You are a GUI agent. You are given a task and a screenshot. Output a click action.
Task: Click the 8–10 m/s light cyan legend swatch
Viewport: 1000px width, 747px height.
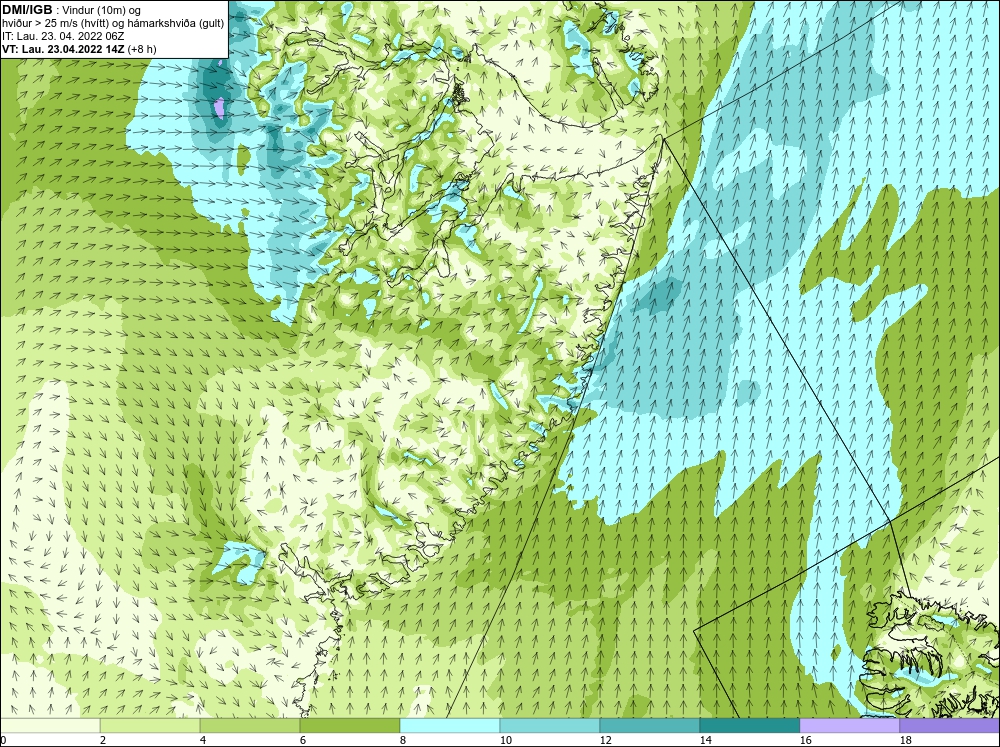[450, 726]
